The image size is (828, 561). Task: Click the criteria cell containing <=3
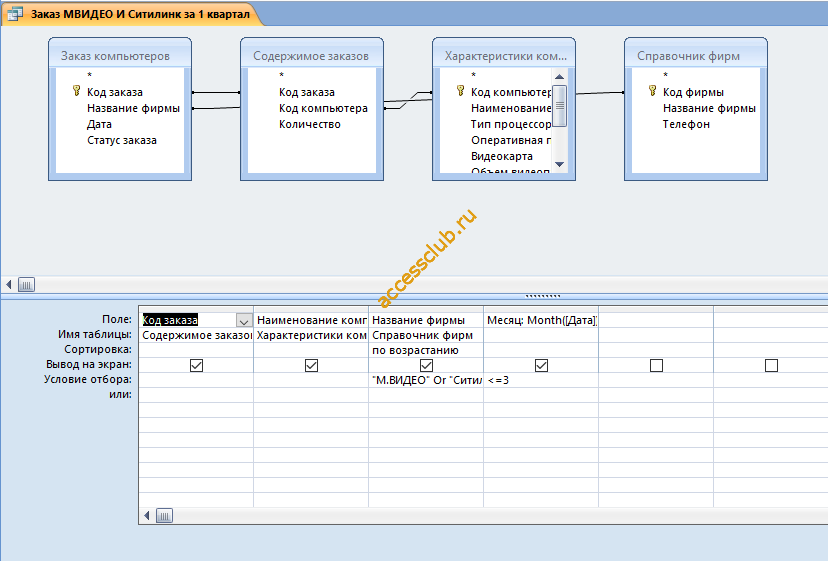[541, 380]
